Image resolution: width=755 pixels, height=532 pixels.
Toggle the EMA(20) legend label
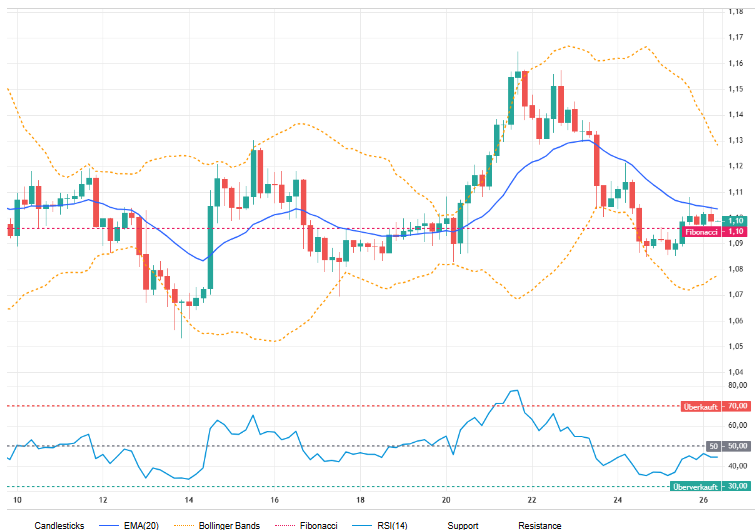(x=141, y=525)
